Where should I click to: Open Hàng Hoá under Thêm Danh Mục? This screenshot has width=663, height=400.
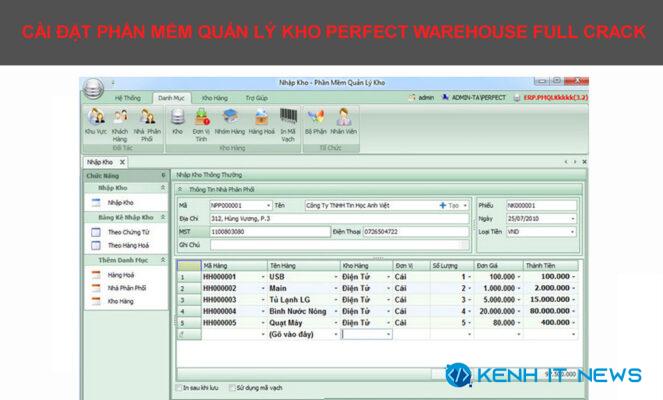coord(121,275)
